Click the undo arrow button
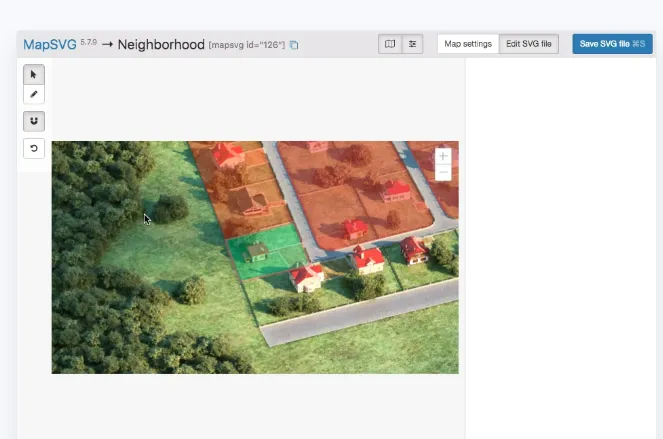 [x=34, y=148]
